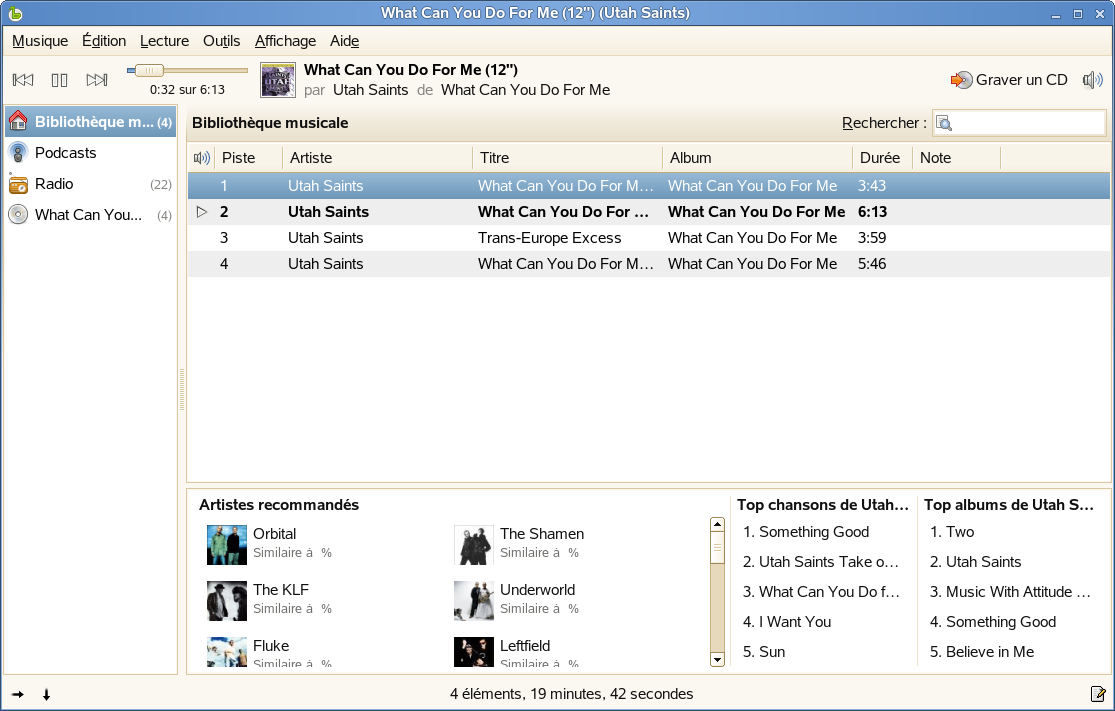Sort by now-playing speaker column
The height and width of the screenshot is (711, 1115).
pos(202,158)
